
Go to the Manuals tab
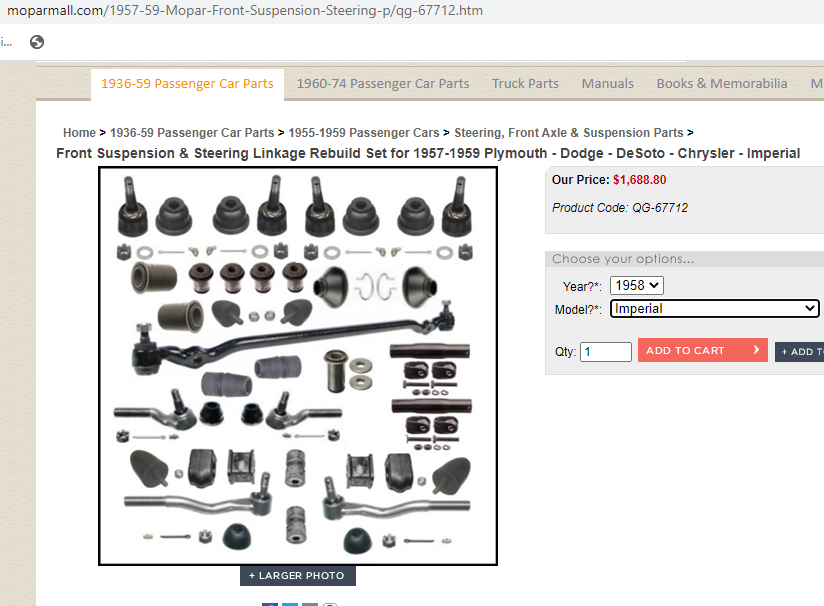[x=607, y=84]
